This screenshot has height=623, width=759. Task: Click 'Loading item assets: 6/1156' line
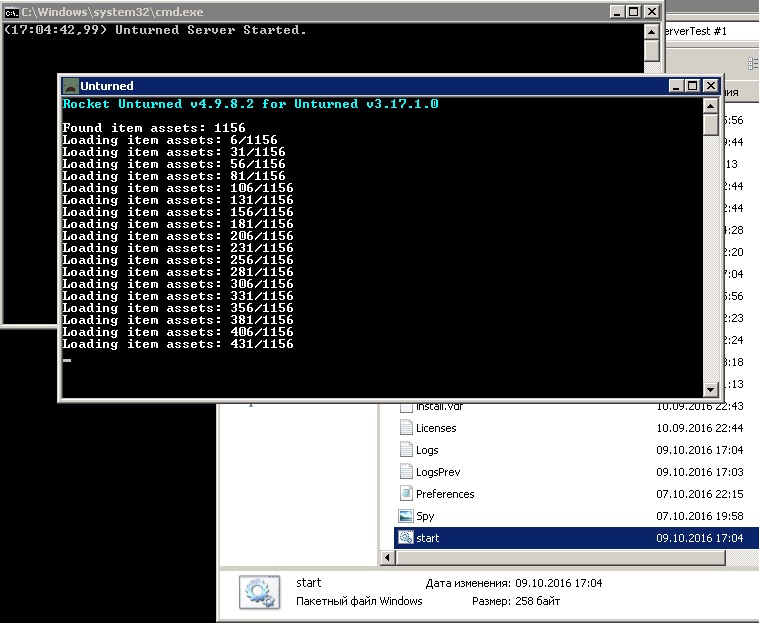click(x=170, y=140)
